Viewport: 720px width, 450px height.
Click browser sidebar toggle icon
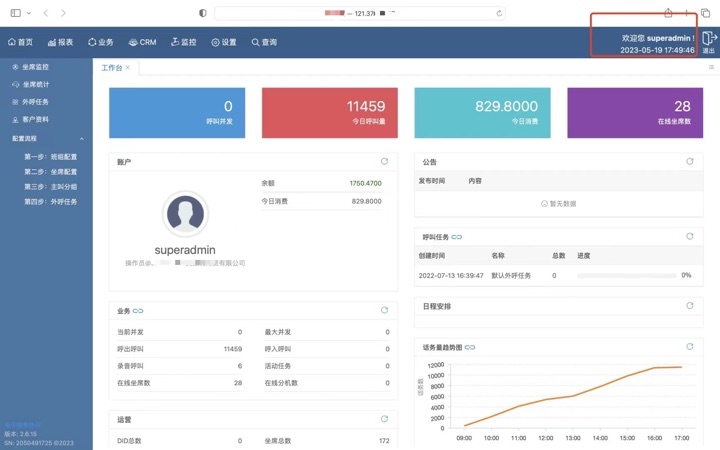click(x=16, y=13)
